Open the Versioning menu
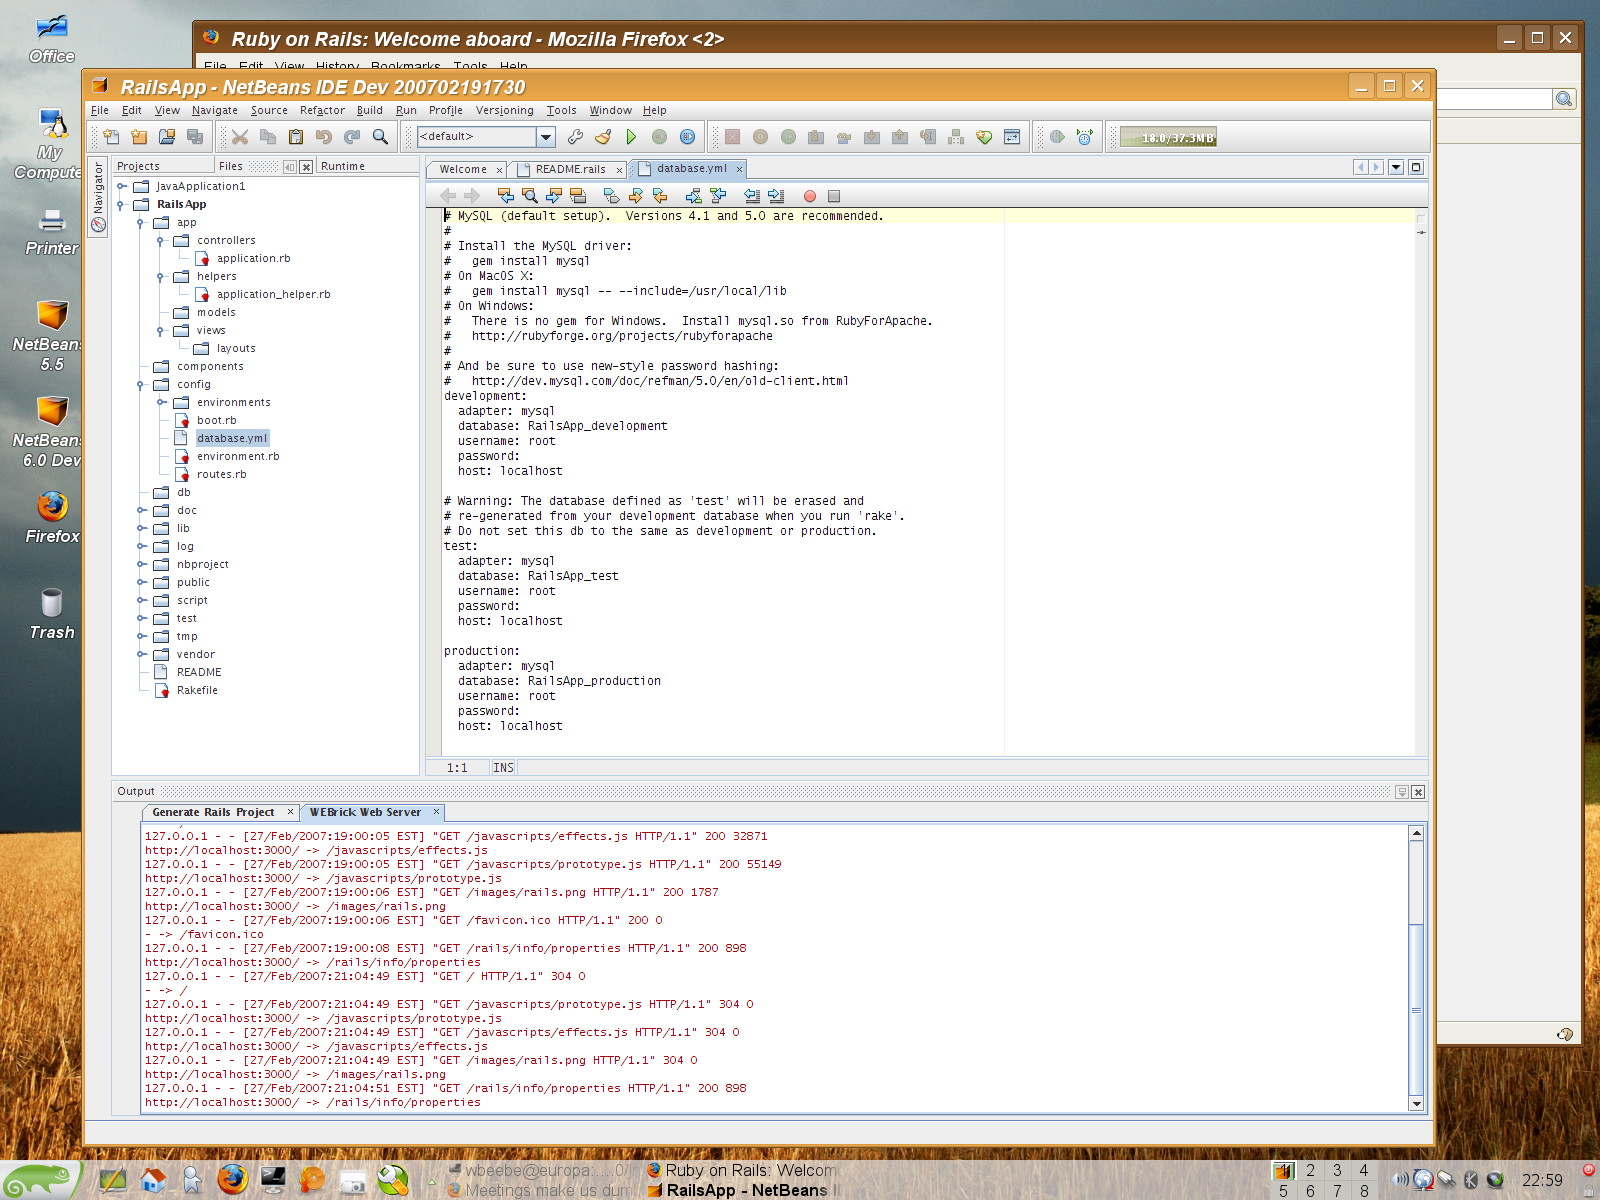The height and width of the screenshot is (1200, 1600). coord(504,110)
